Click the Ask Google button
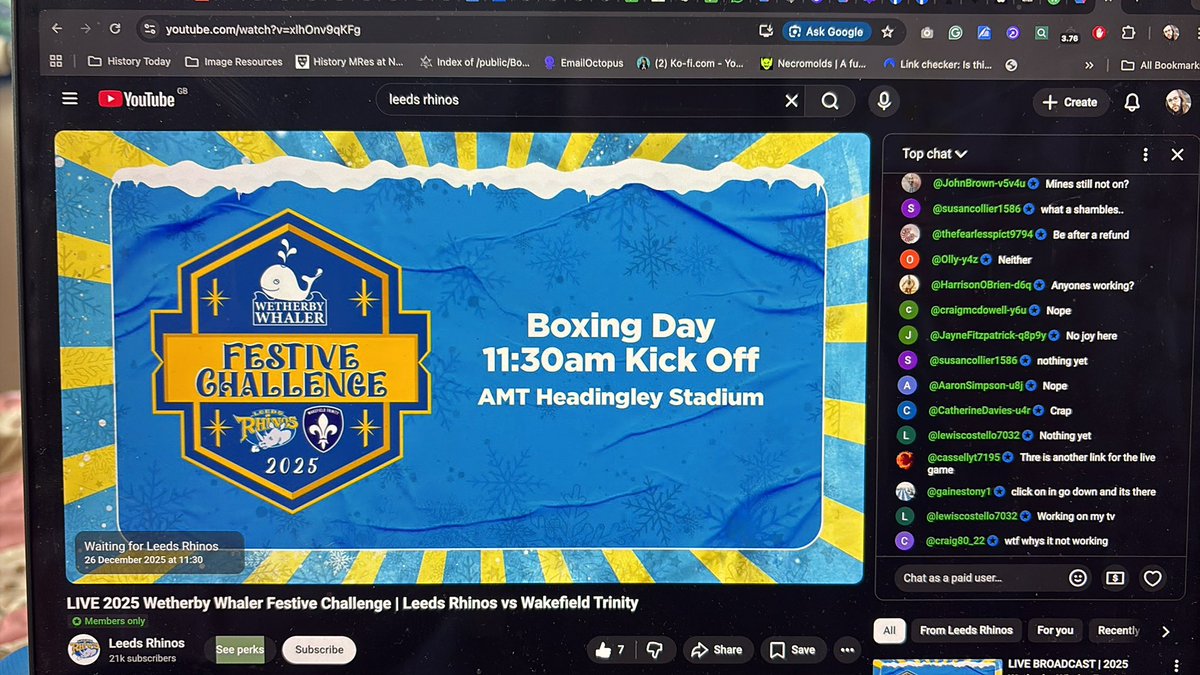Viewport: 1200px width, 675px height. pyautogui.click(x=826, y=32)
